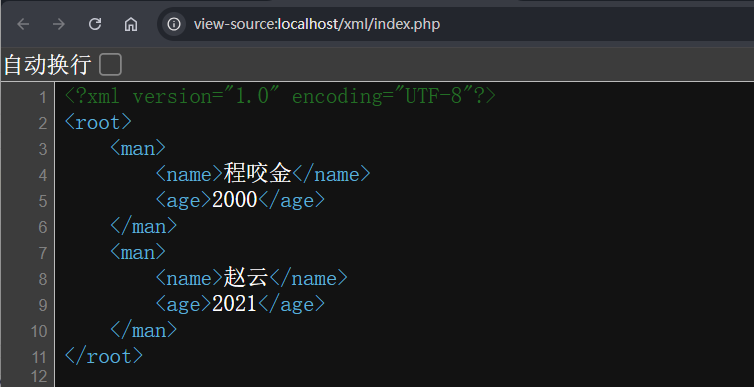Click the age value 2000
This screenshot has width=754, height=387.
[x=235, y=200]
